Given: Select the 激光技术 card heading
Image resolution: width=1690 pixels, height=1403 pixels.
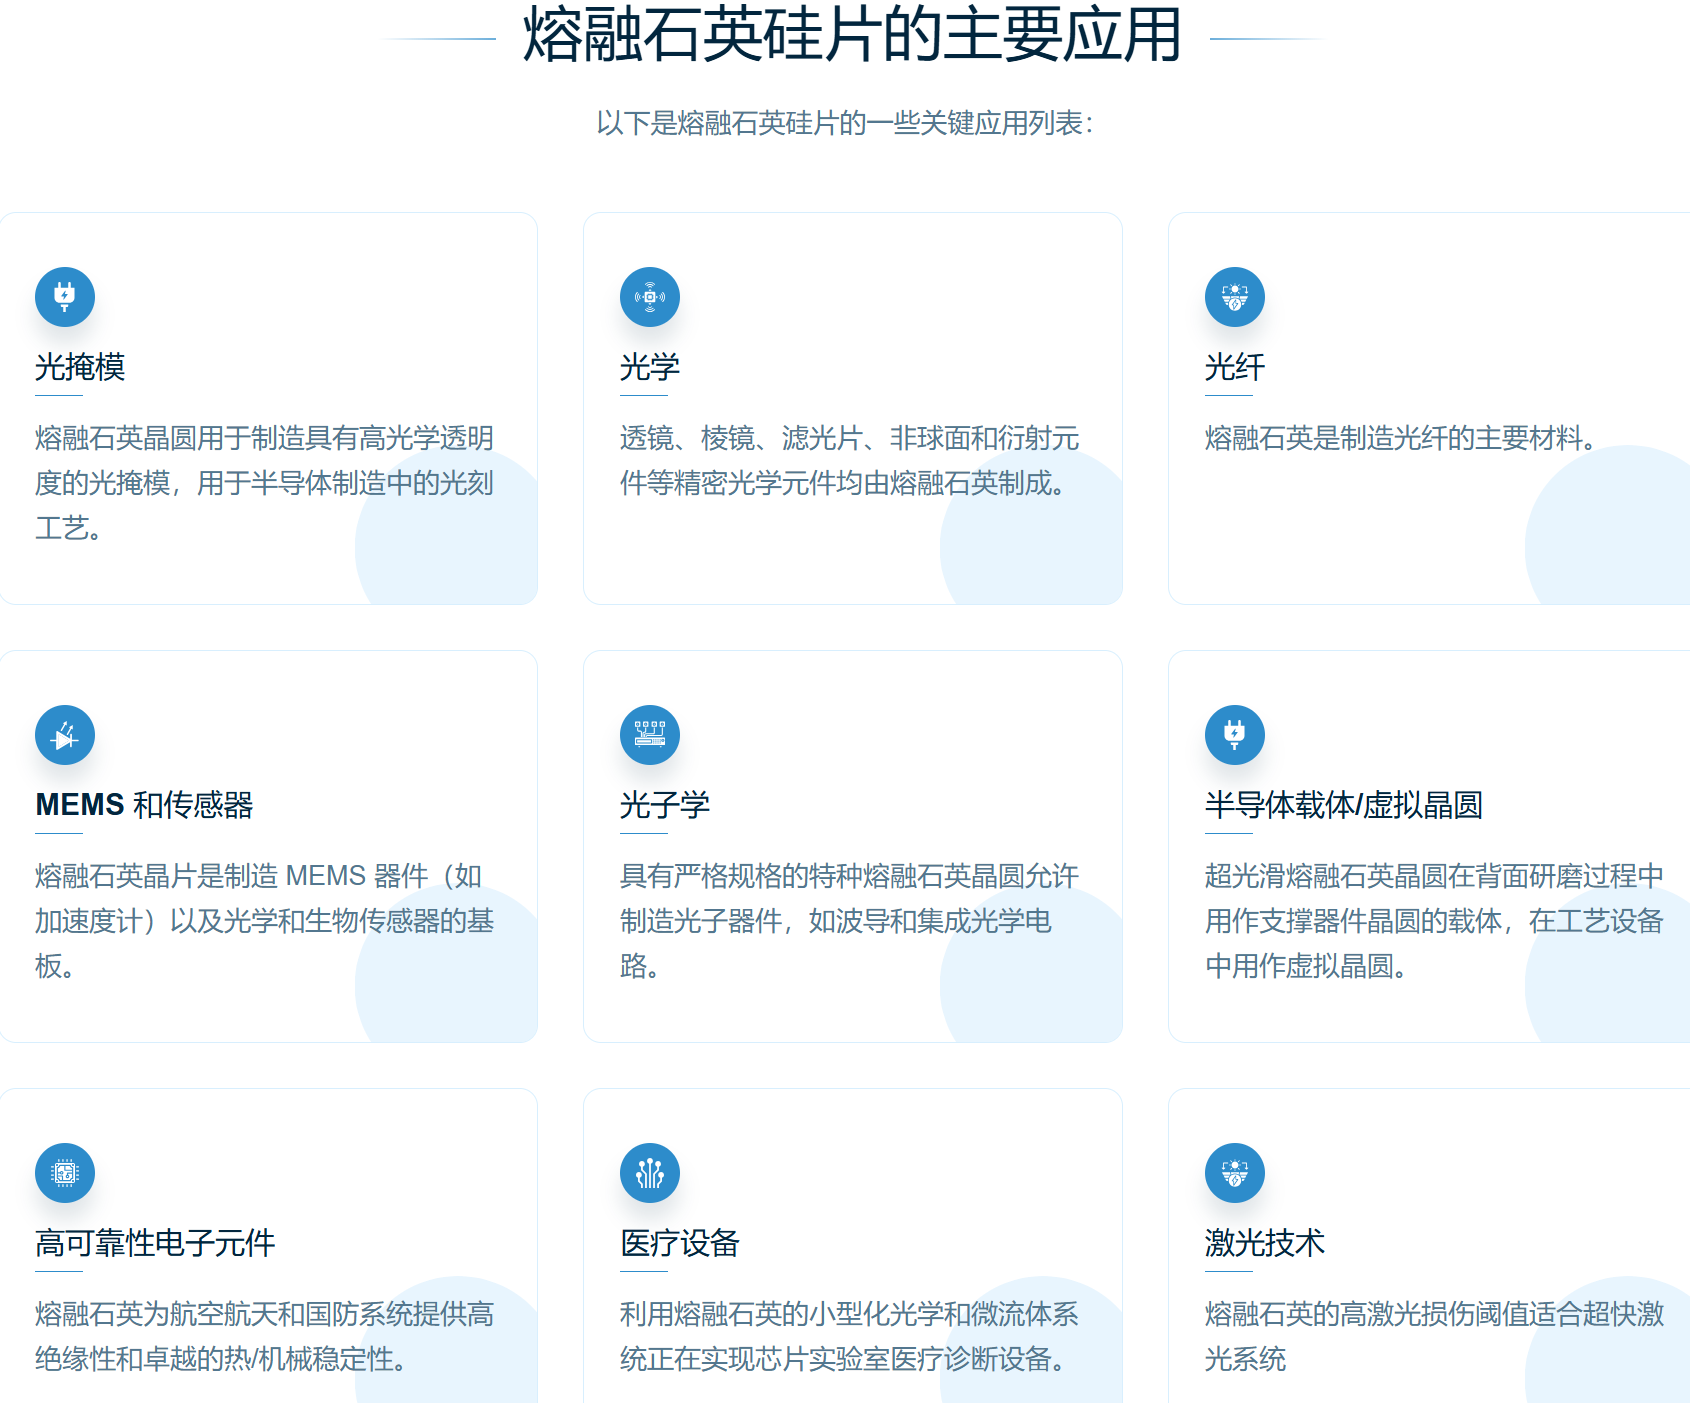Looking at the screenshot, I should tap(1265, 1243).
